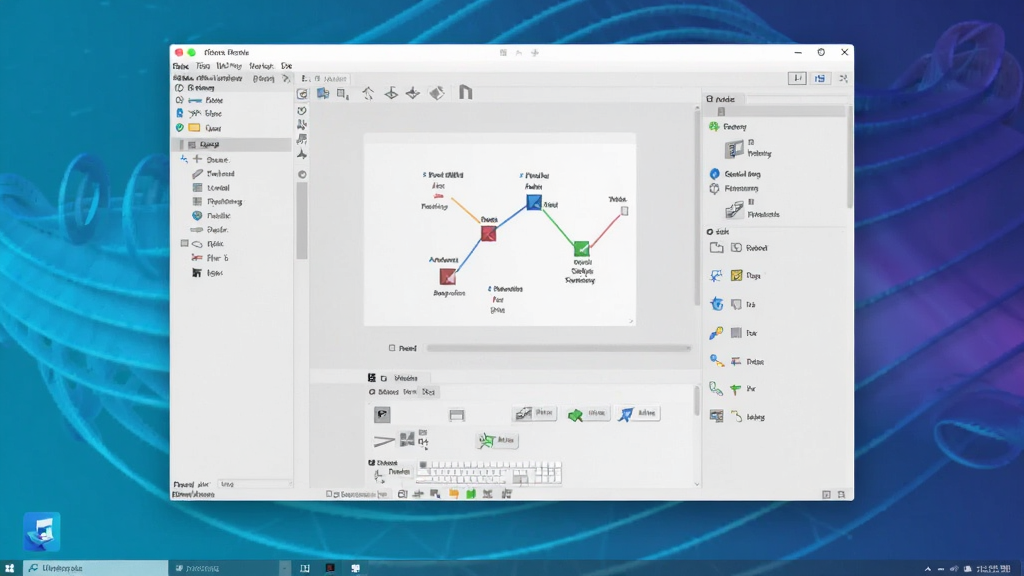The height and width of the screenshot is (576, 1024).
Task: Click the diamond-shaped icon in the canvas toolbar
Action: tap(436, 93)
